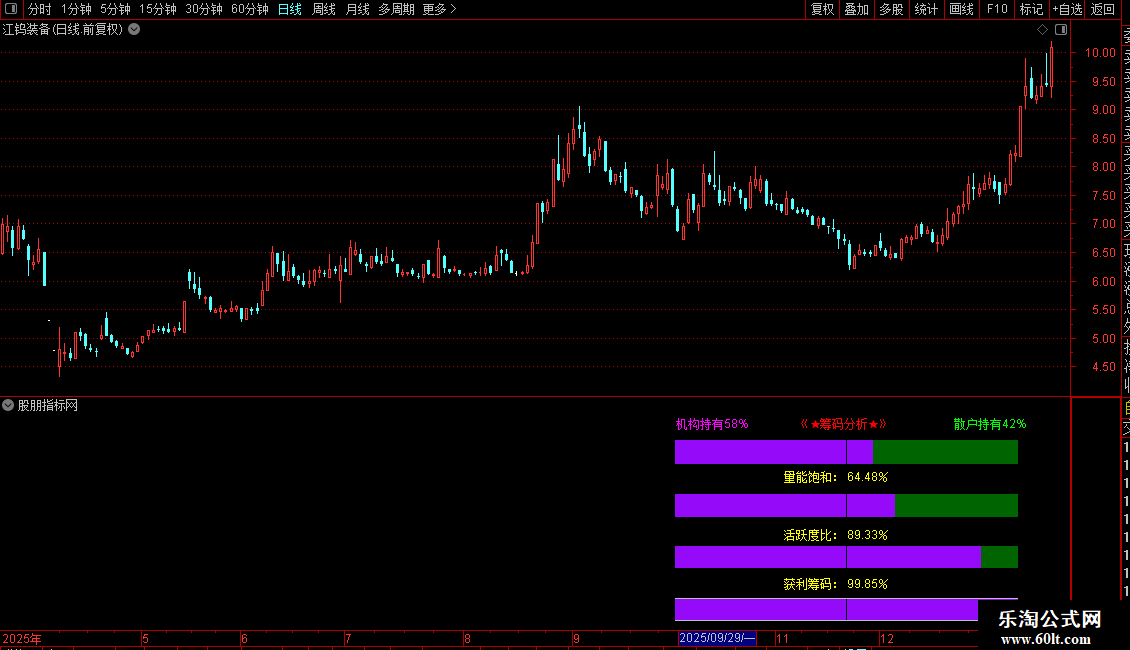Open the F10 company info
The height and width of the screenshot is (650, 1130).
tap(997, 9)
